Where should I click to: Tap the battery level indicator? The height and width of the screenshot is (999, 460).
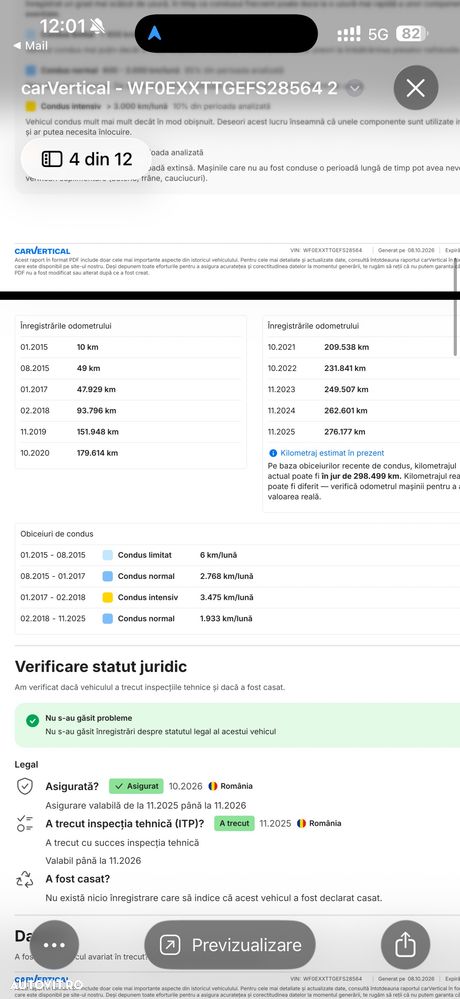coord(412,34)
